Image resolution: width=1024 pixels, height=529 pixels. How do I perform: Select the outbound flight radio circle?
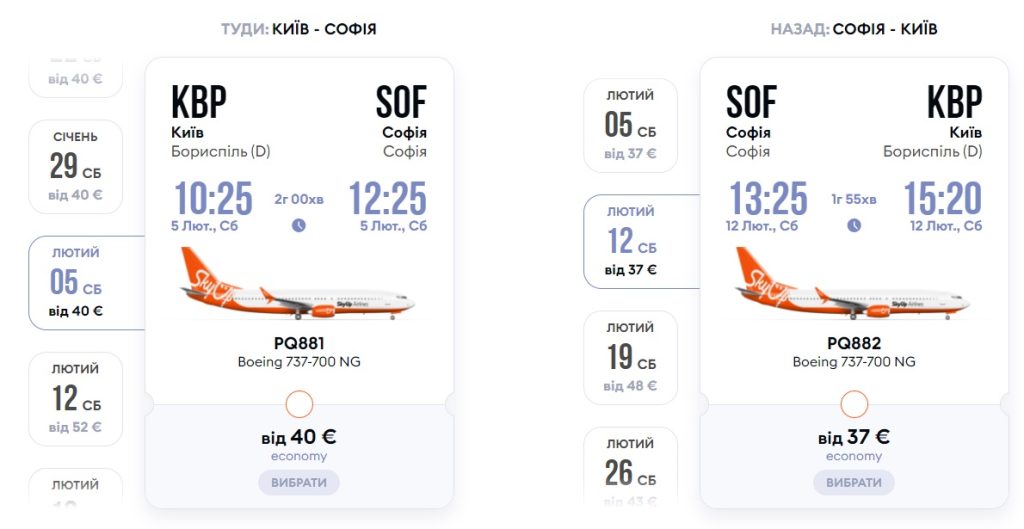coord(299,404)
